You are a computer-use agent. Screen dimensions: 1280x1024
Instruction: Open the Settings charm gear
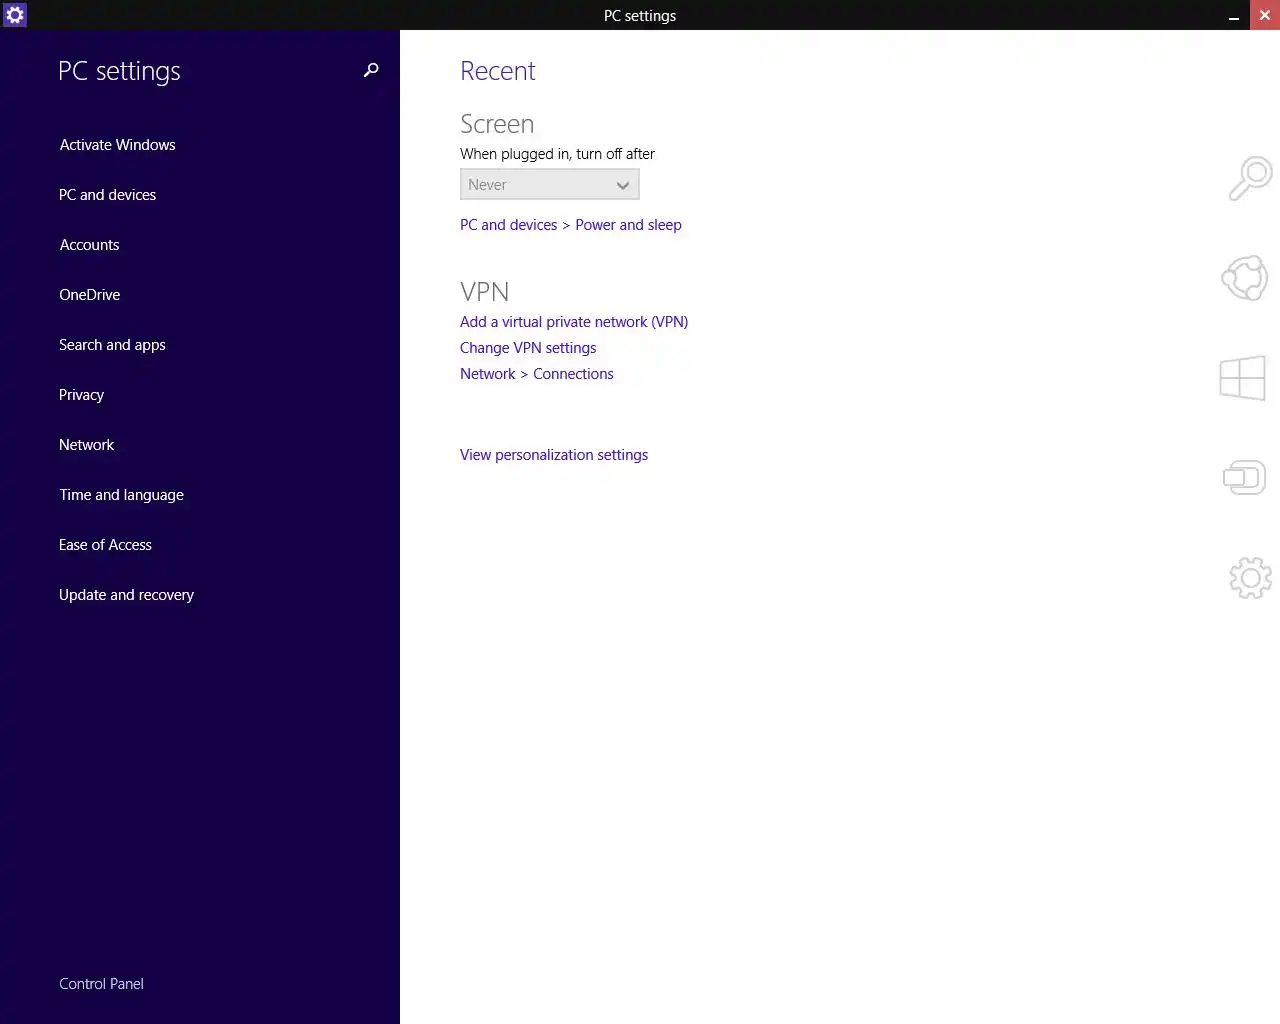(x=1250, y=578)
